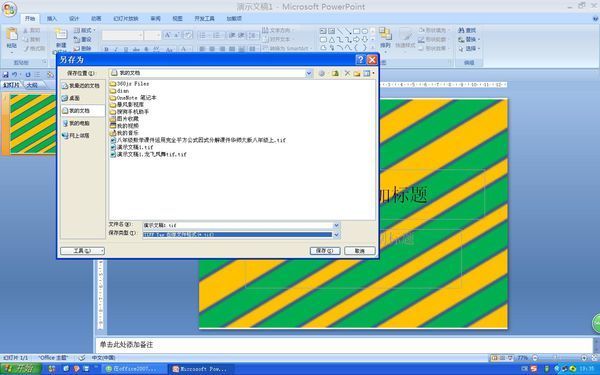
Task: Expand the save type dropdown arrow
Action: [336, 235]
